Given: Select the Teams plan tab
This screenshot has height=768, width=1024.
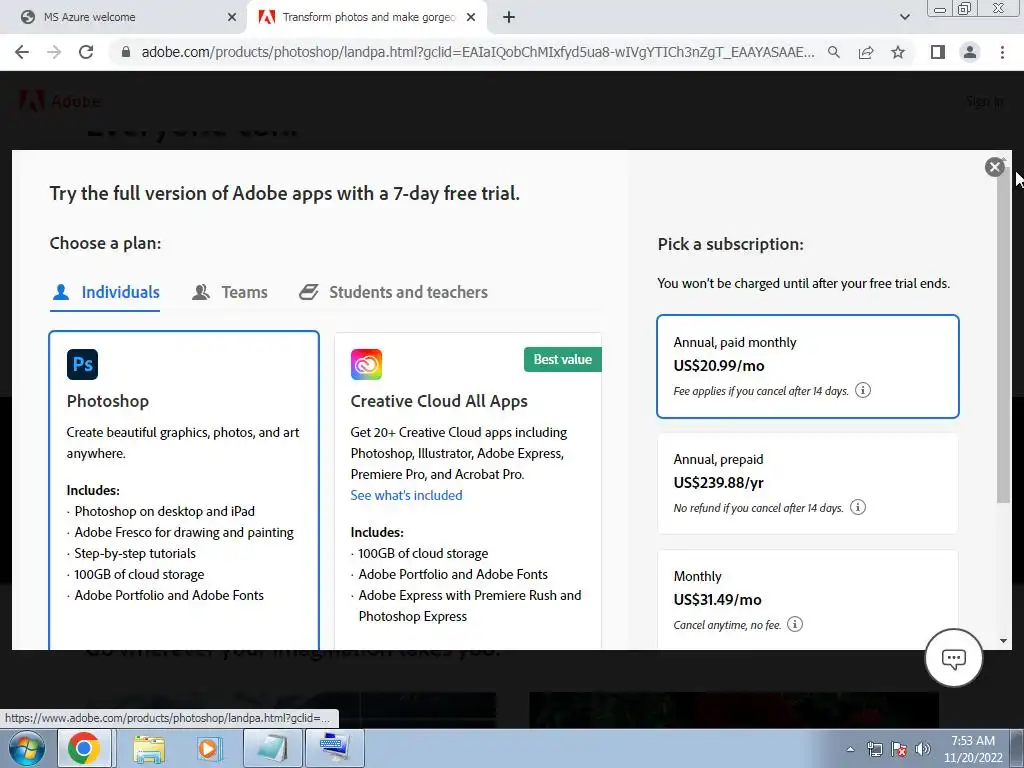Looking at the screenshot, I should (229, 293).
